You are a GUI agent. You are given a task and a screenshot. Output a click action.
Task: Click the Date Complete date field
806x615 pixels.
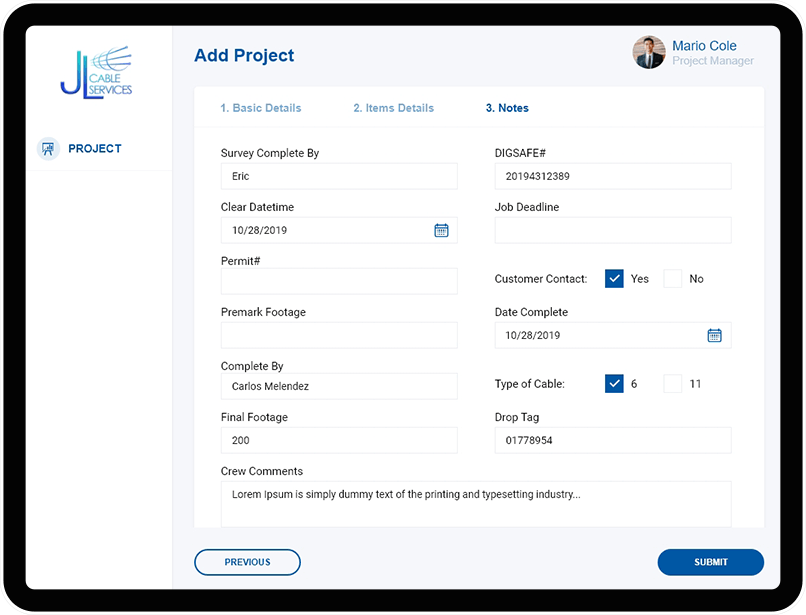pos(613,335)
